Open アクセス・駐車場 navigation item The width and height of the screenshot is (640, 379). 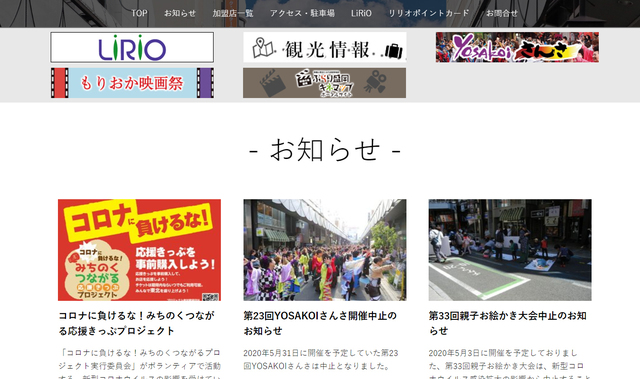302,13
